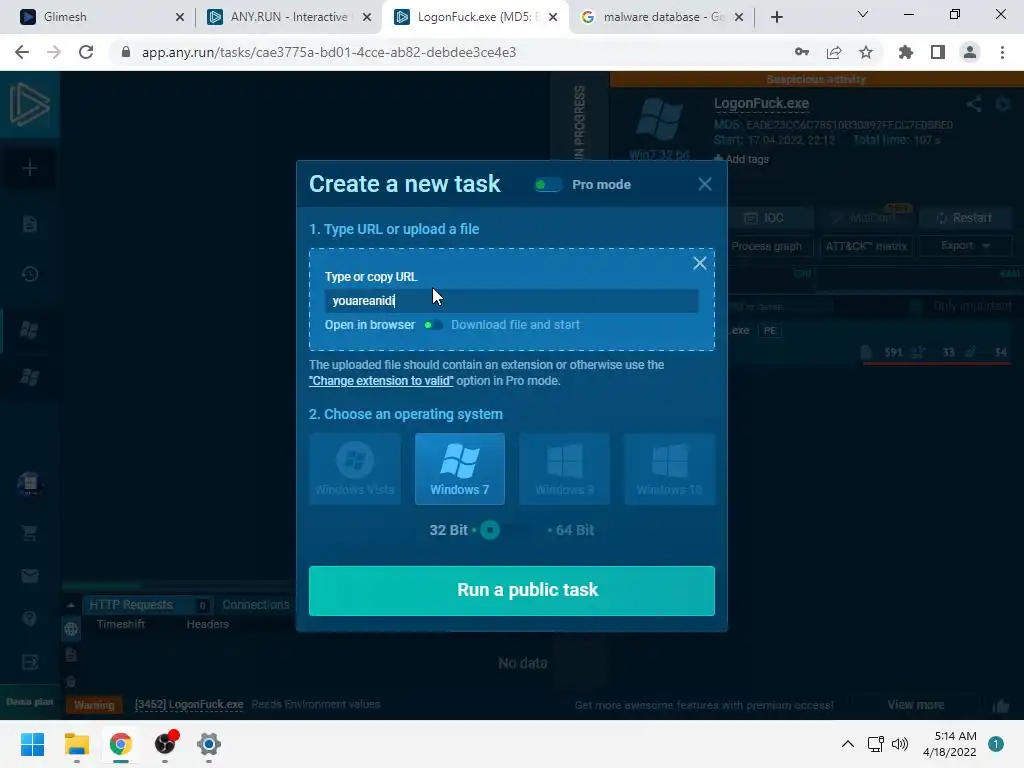1024x768 pixels.
Task: Open tab search chevron in Chrome
Action: click(x=863, y=14)
